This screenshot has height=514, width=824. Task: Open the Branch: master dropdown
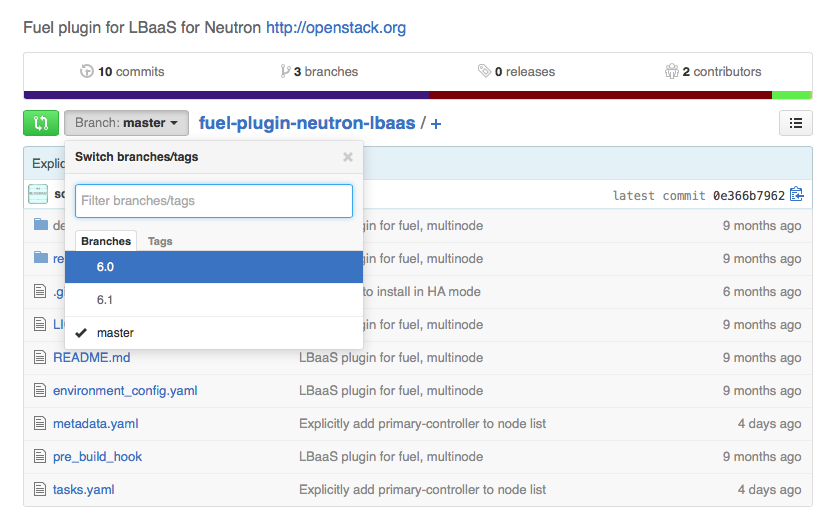(126, 123)
